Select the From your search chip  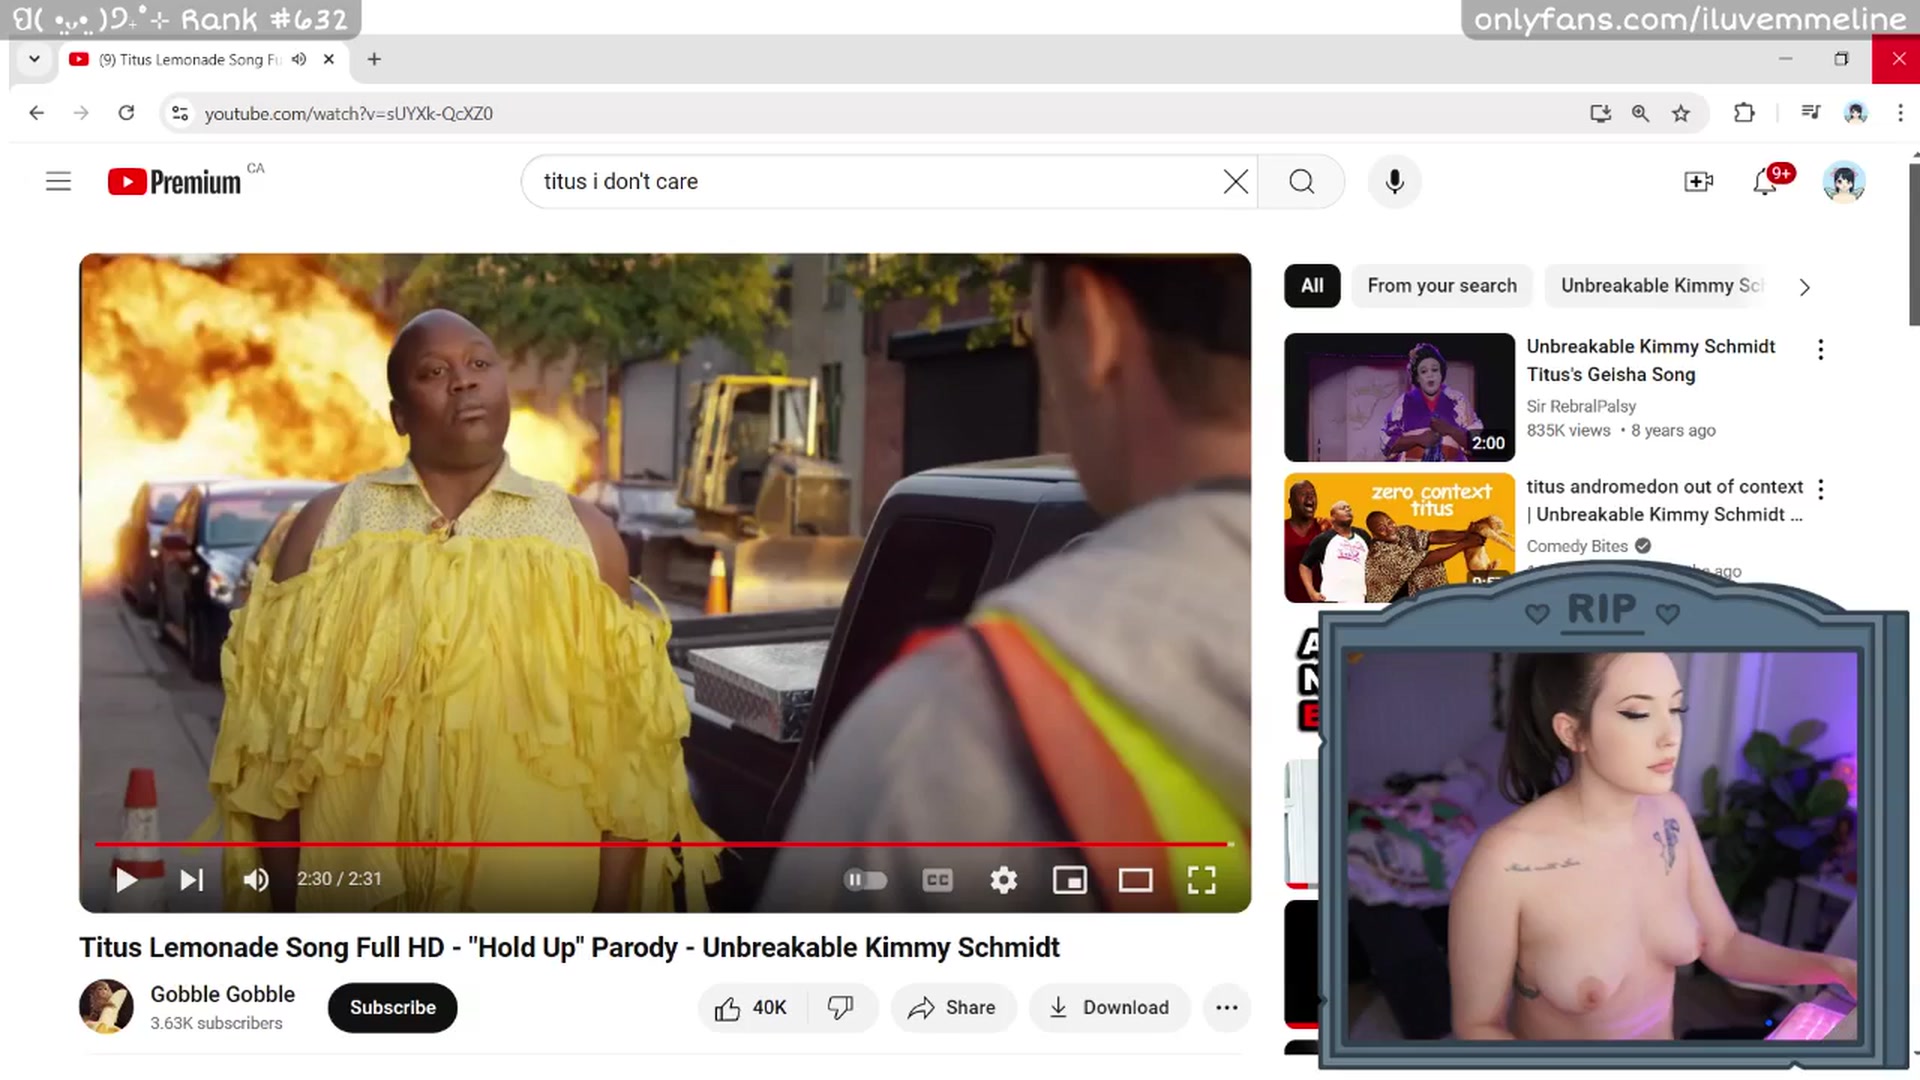(1442, 286)
